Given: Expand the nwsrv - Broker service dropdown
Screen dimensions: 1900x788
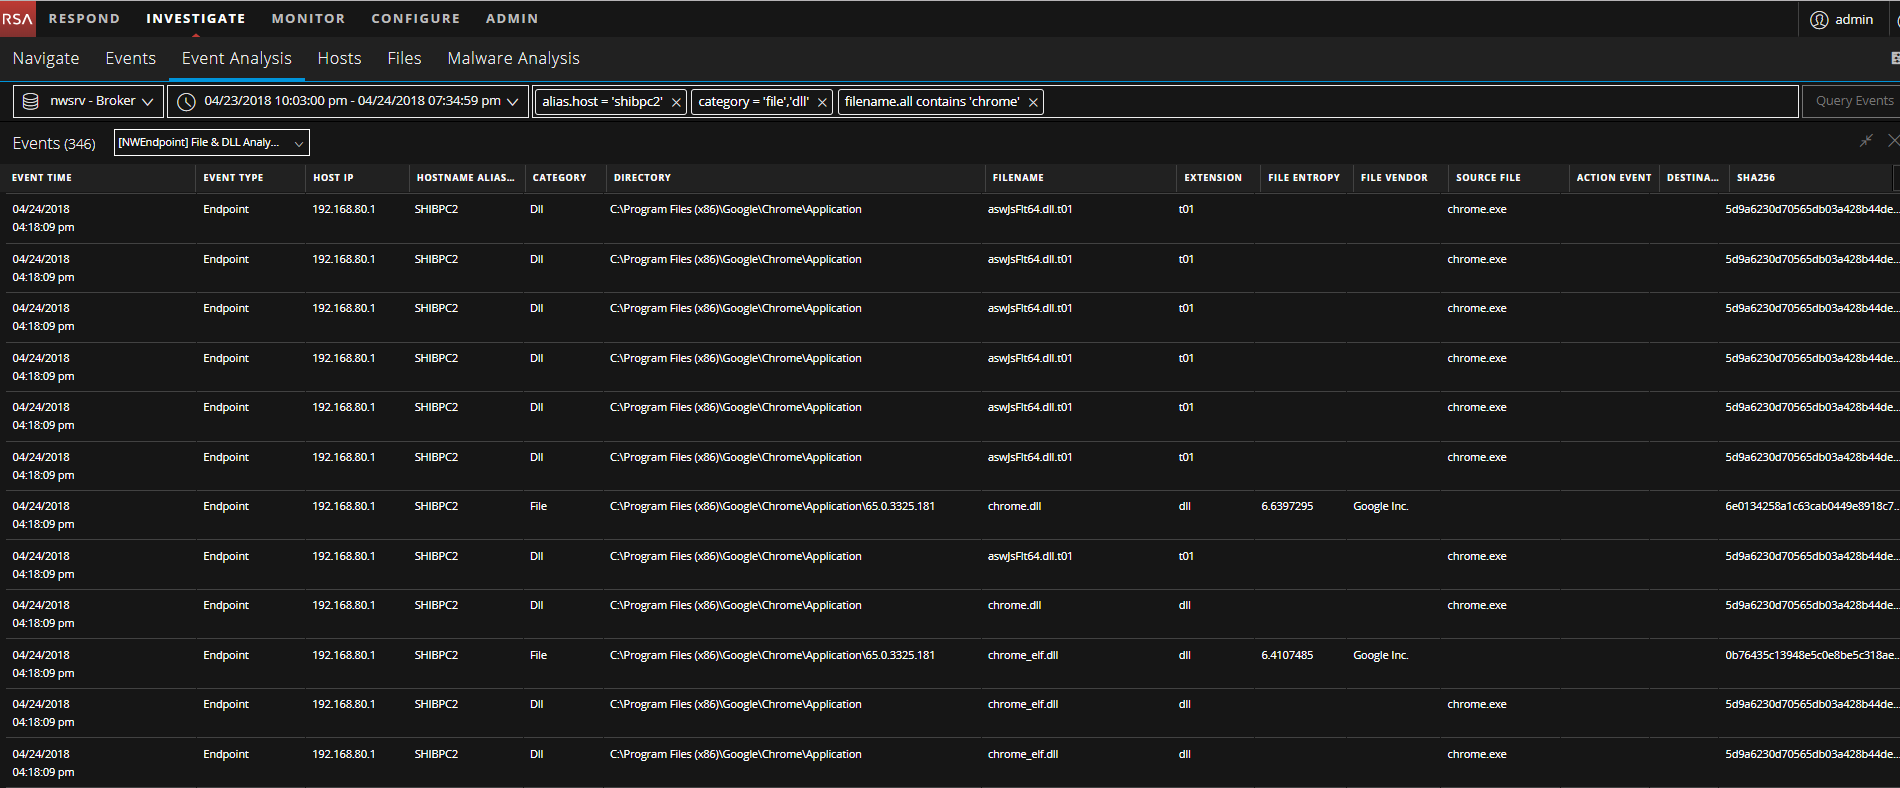Looking at the screenshot, I should (x=148, y=101).
